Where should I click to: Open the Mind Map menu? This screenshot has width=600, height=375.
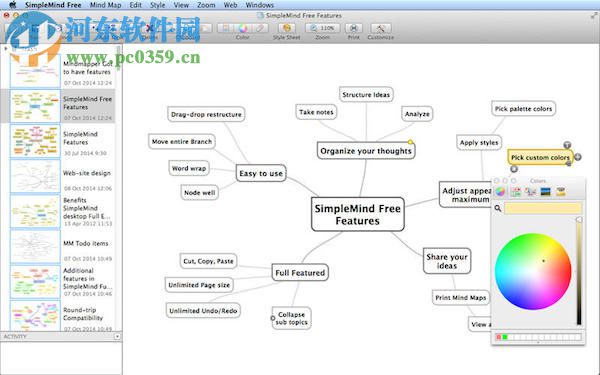tap(105, 5)
